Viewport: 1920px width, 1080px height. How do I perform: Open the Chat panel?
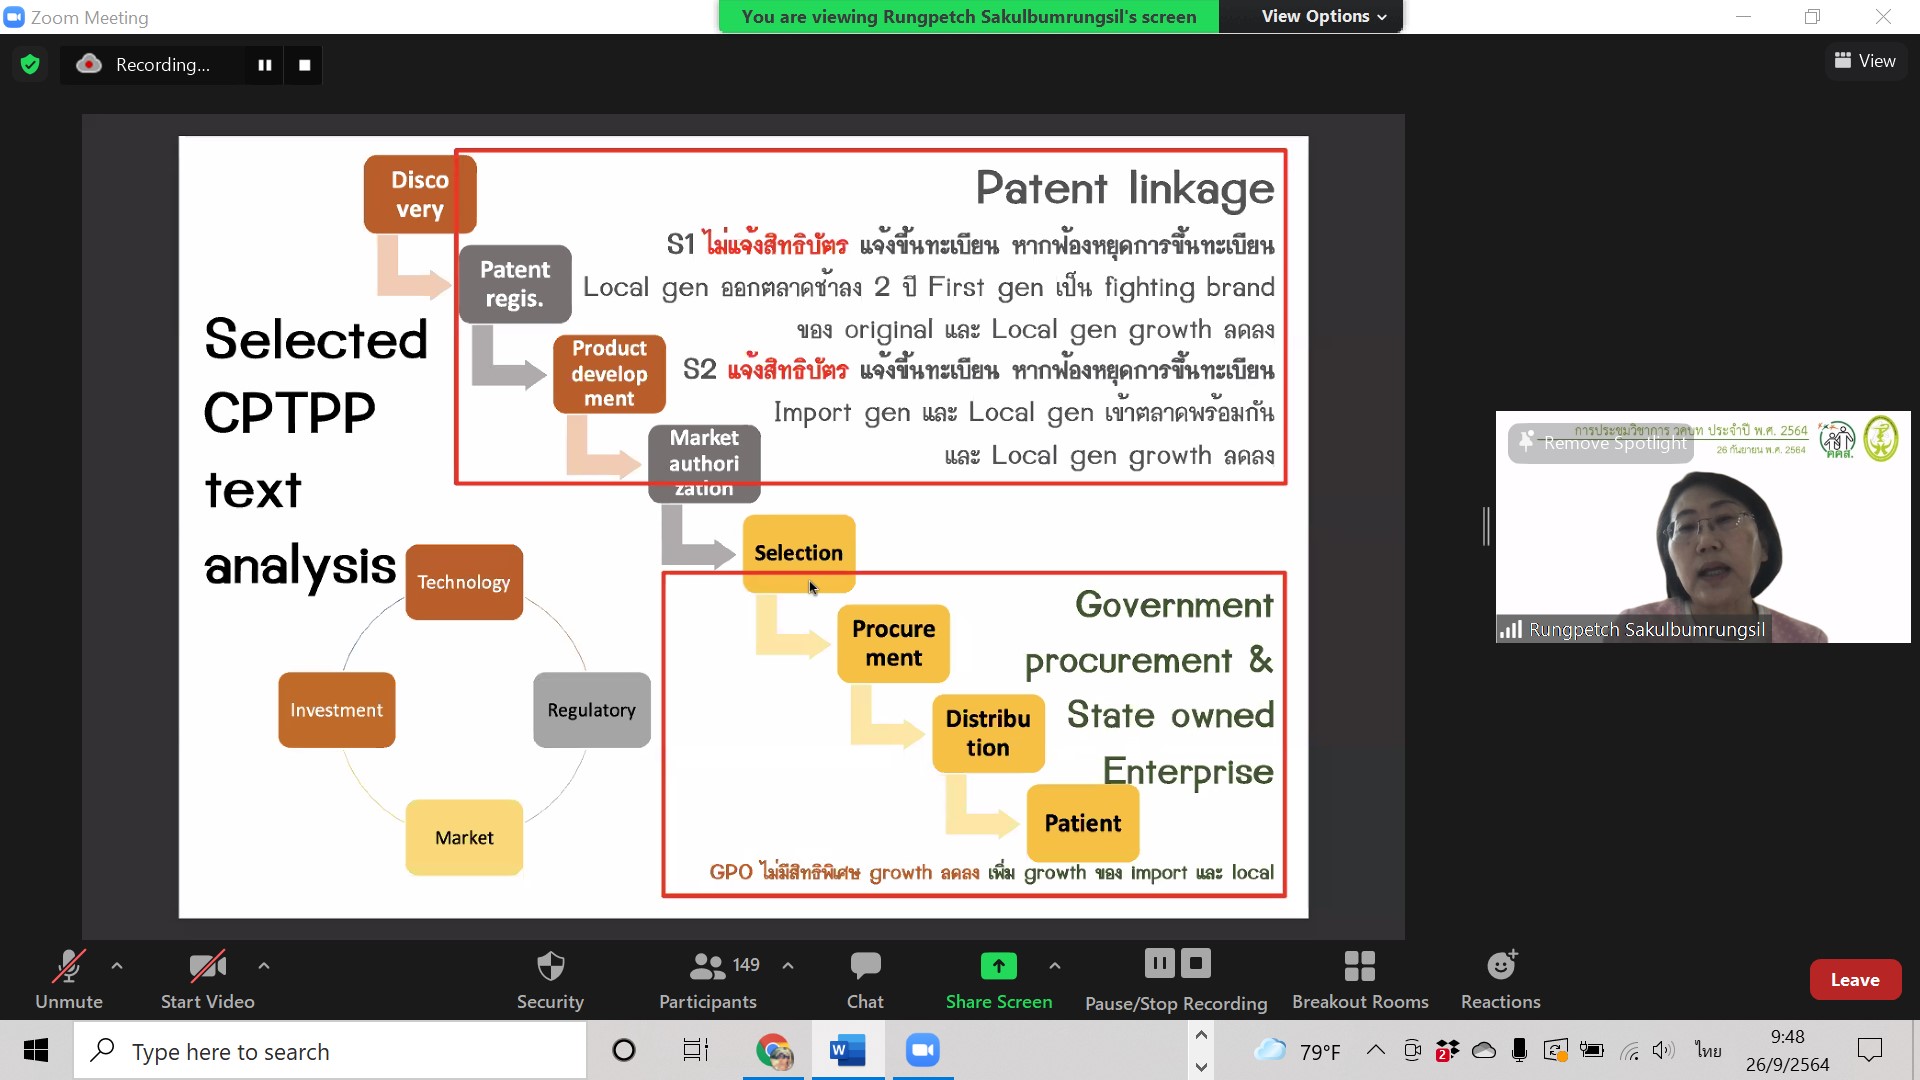[865, 979]
